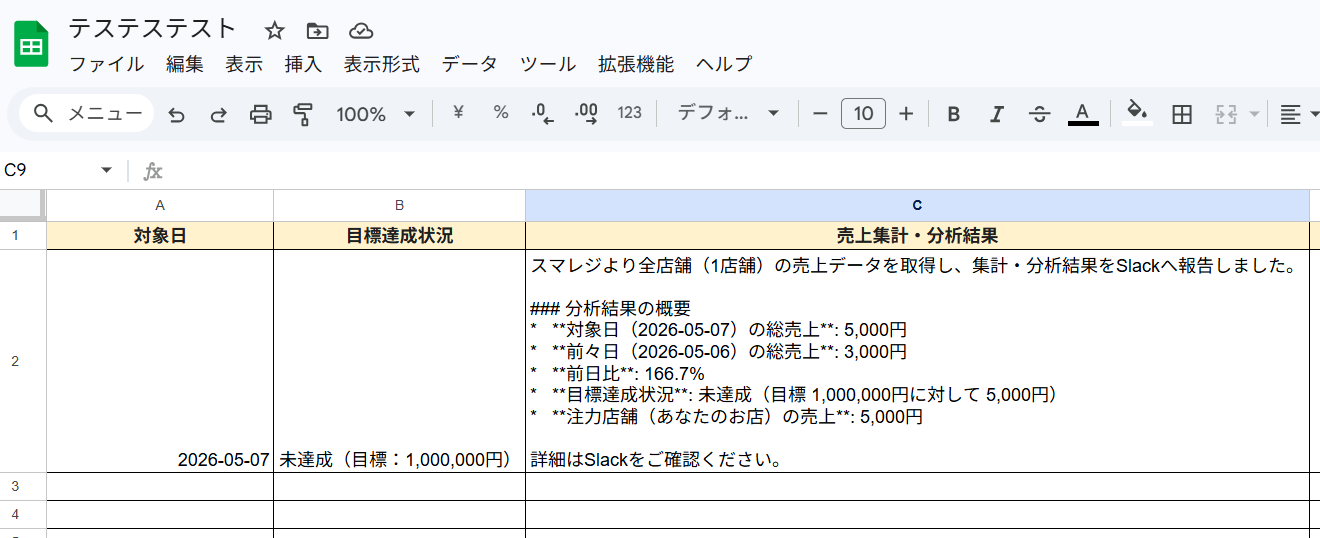
Task: Increase font size with plus button
Action: tap(906, 114)
